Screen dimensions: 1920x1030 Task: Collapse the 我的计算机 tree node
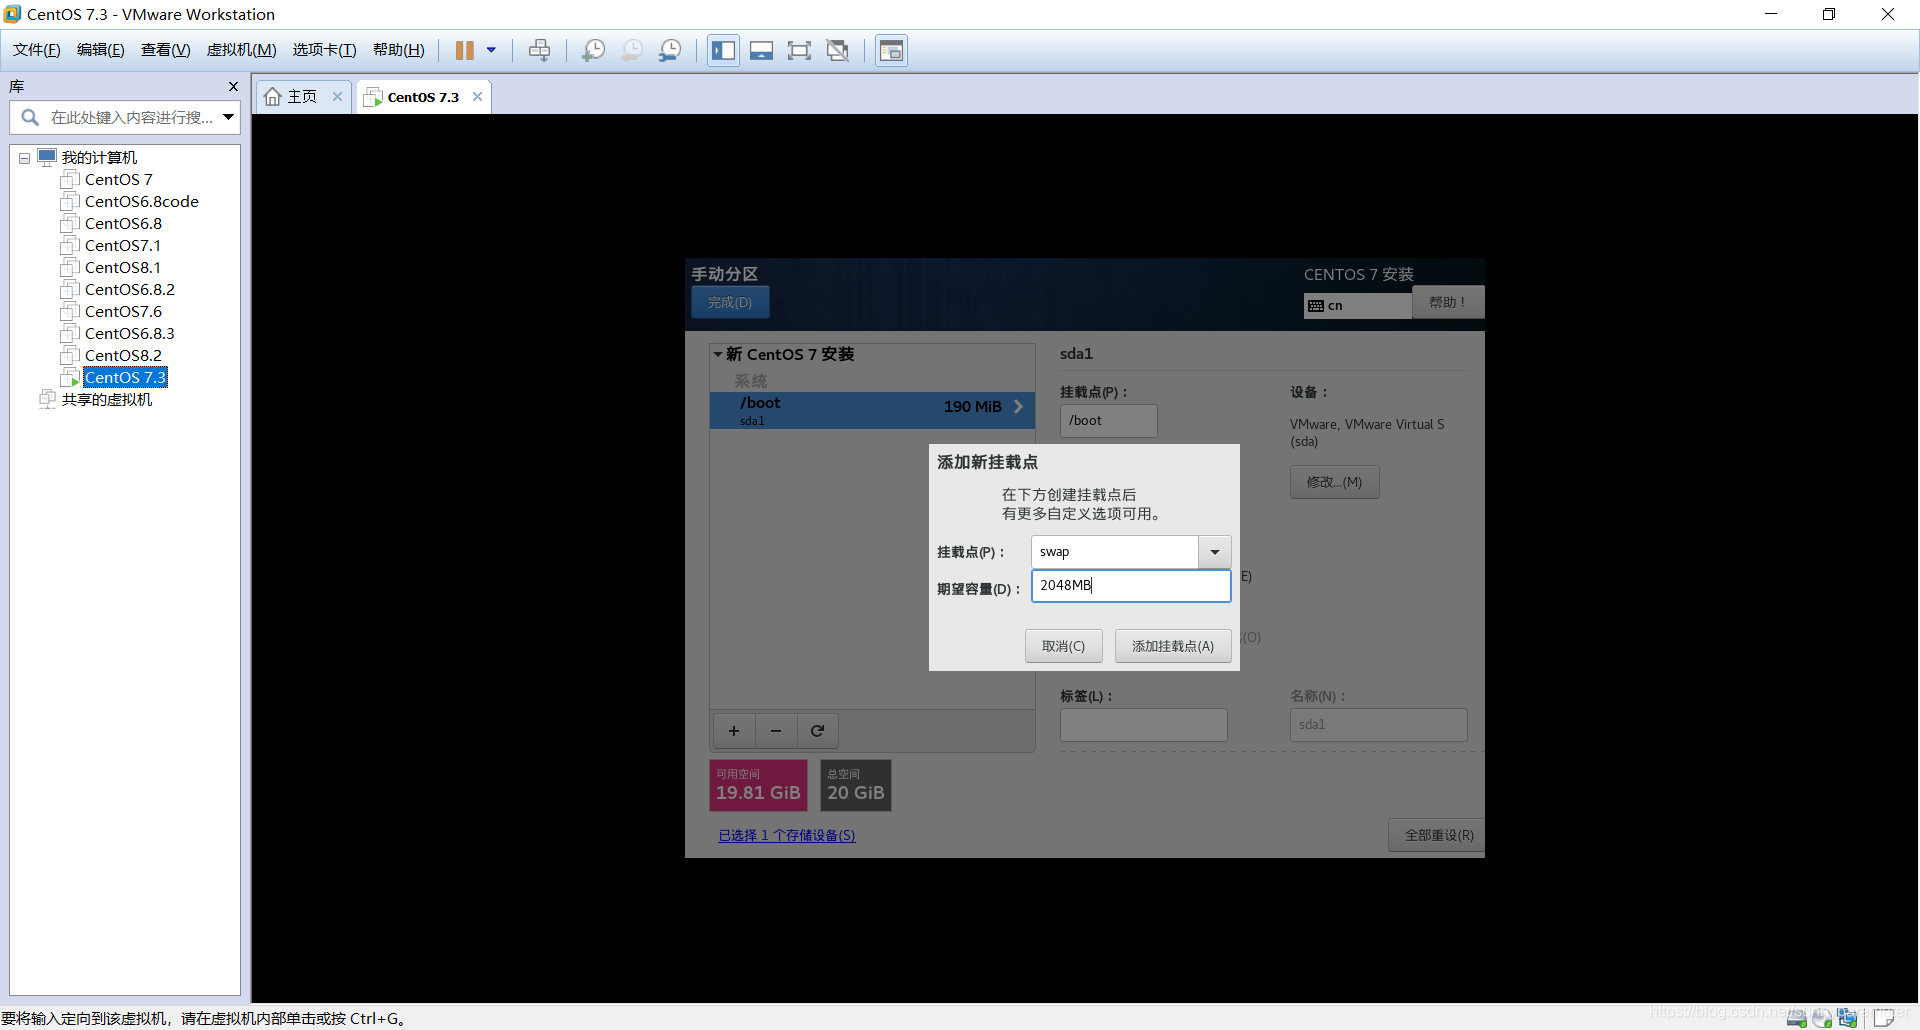pyautogui.click(x=25, y=158)
